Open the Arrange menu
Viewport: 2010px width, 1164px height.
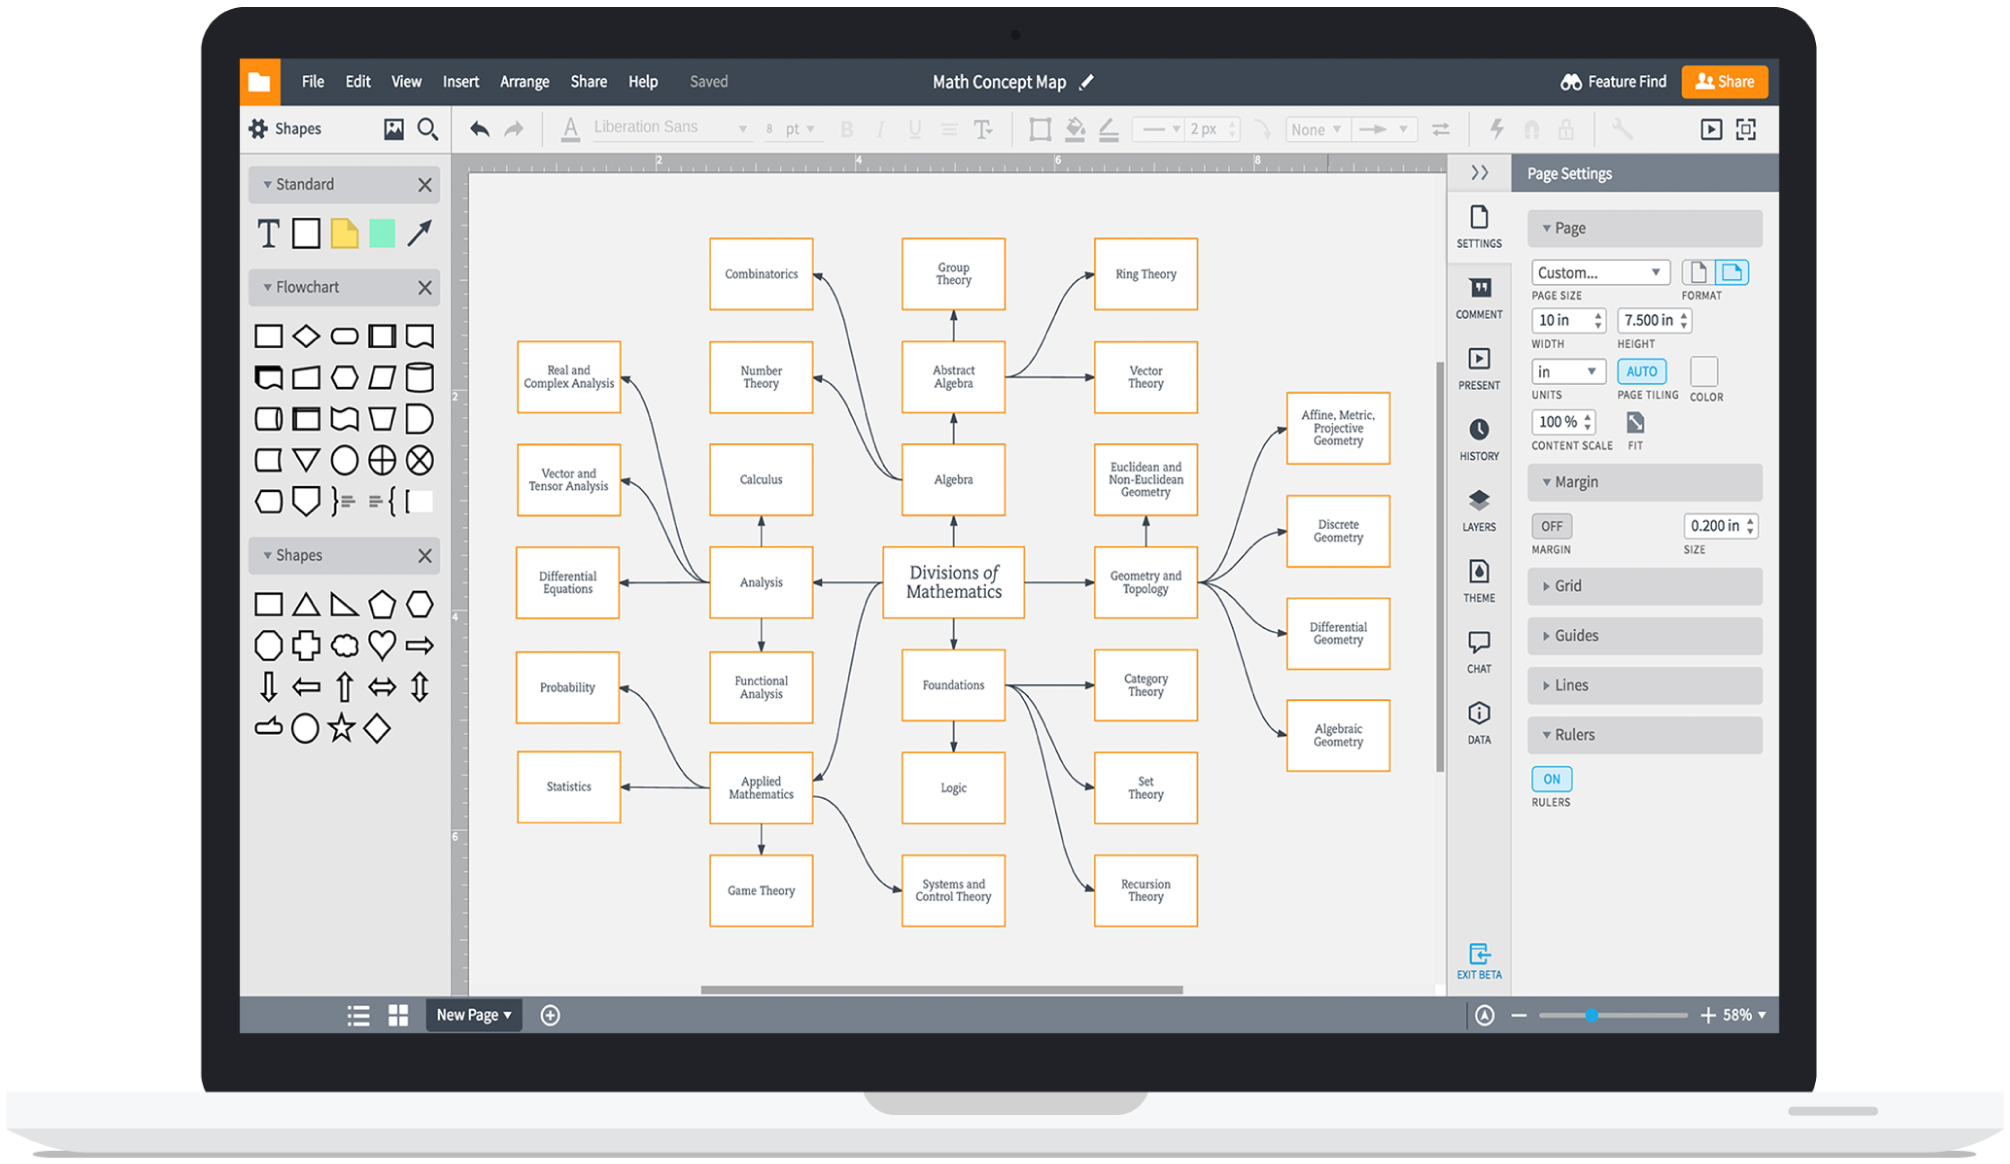click(x=524, y=82)
